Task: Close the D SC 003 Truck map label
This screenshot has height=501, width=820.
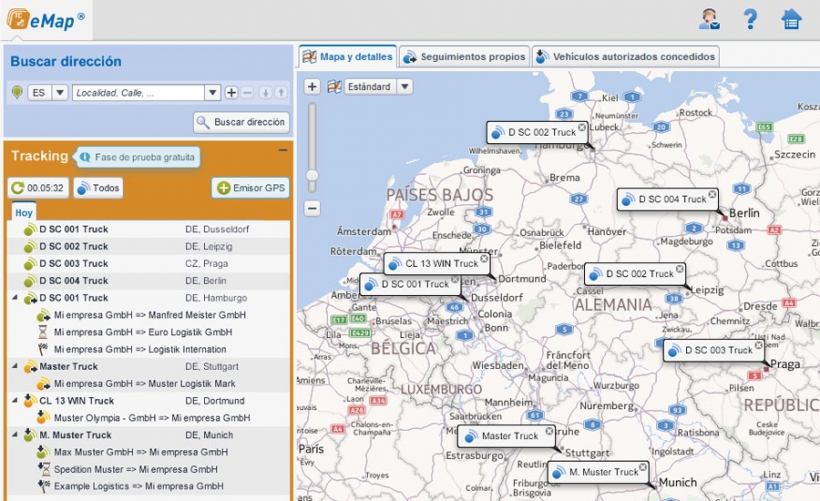Action: [758, 345]
